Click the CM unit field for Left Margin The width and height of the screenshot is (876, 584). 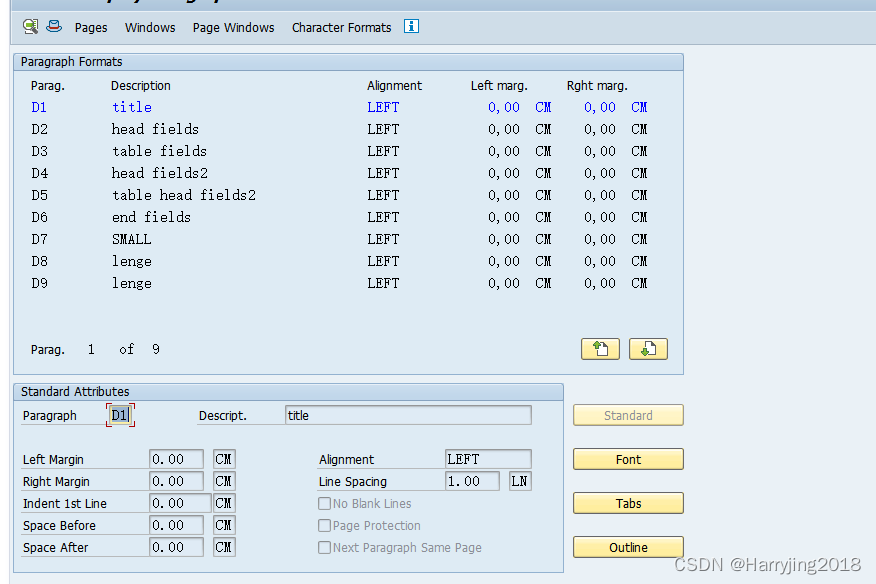pos(224,459)
